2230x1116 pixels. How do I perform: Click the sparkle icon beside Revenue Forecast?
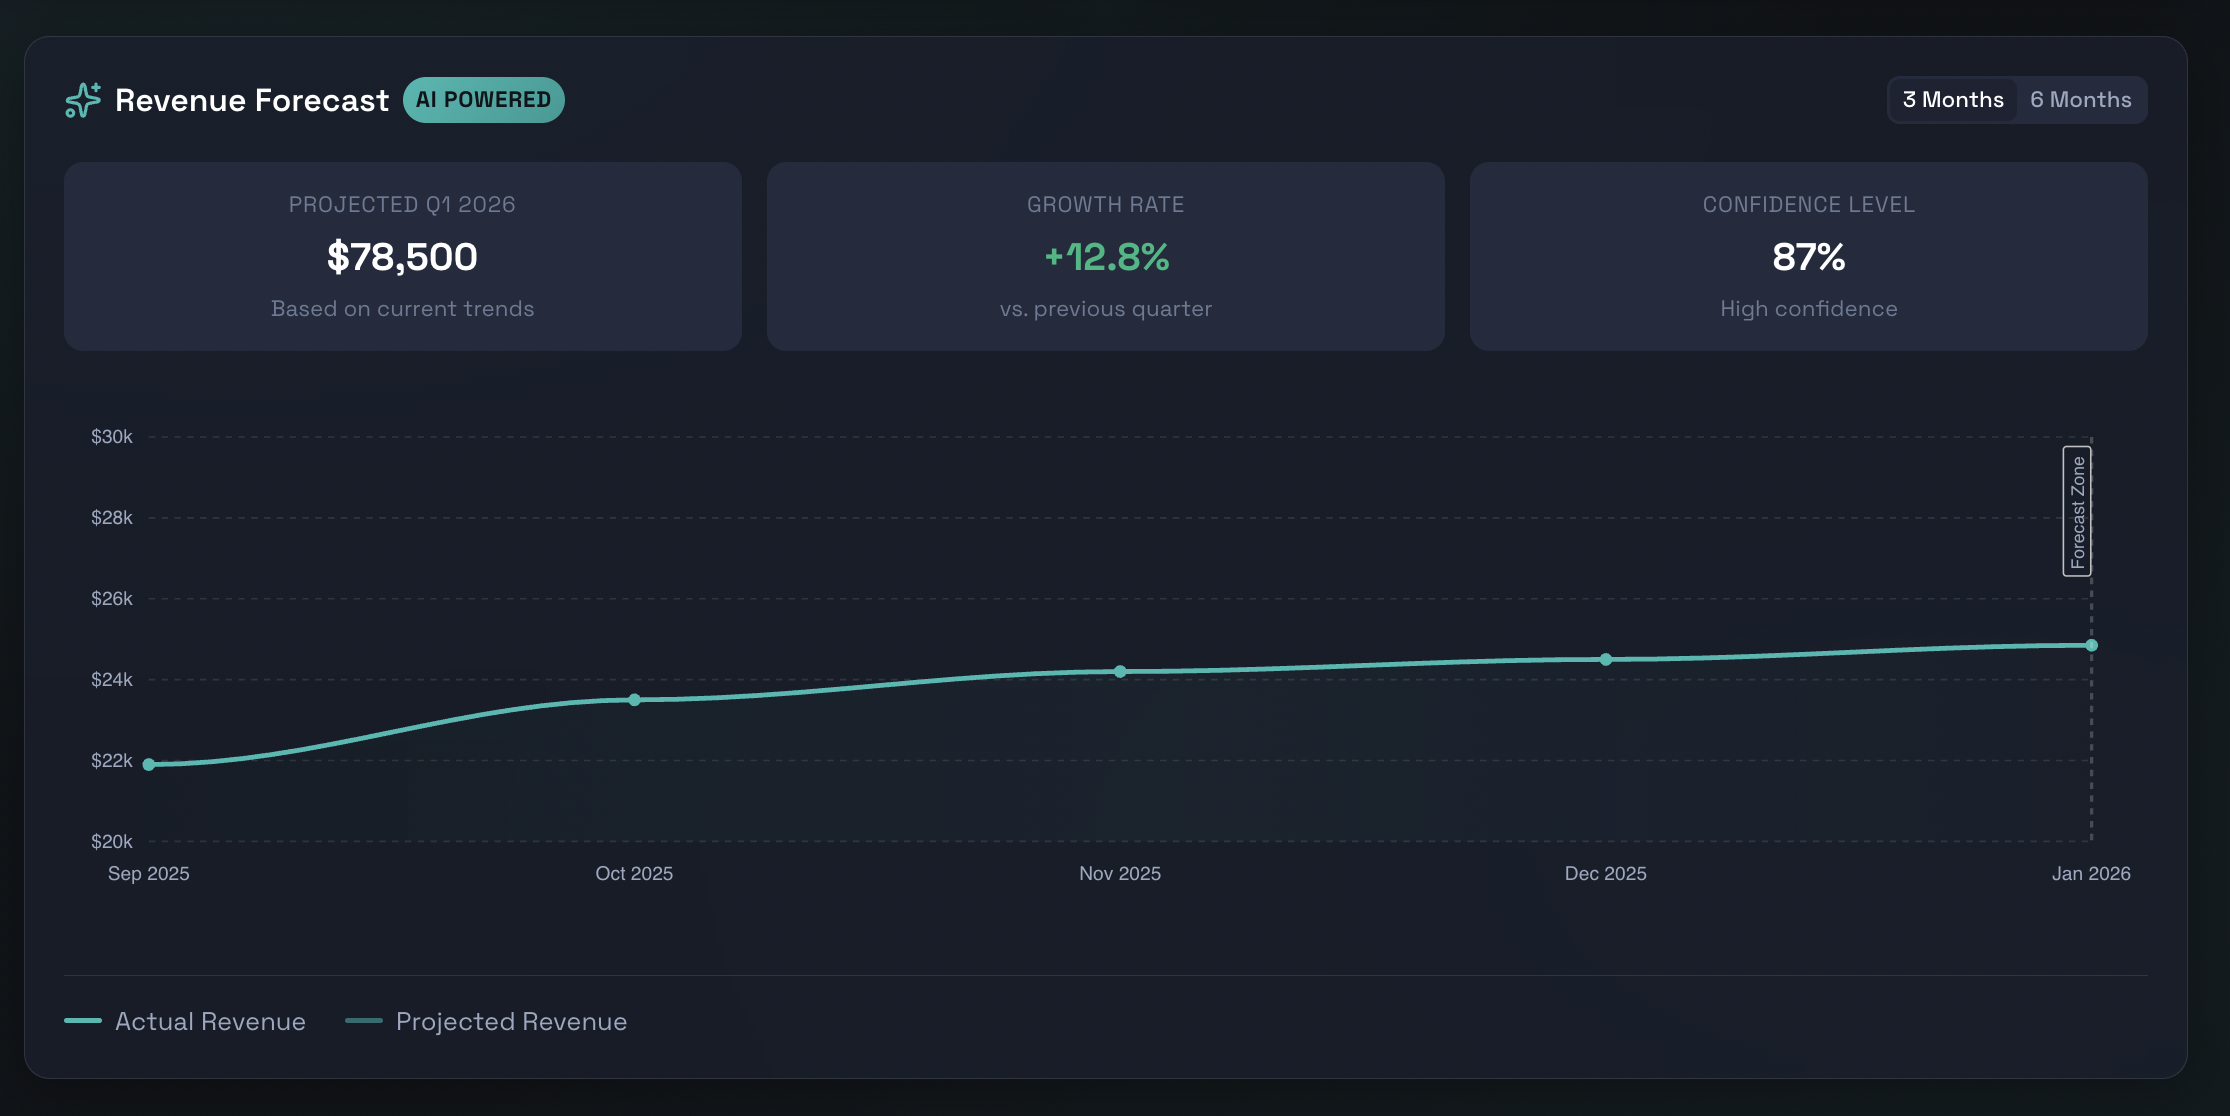(83, 100)
